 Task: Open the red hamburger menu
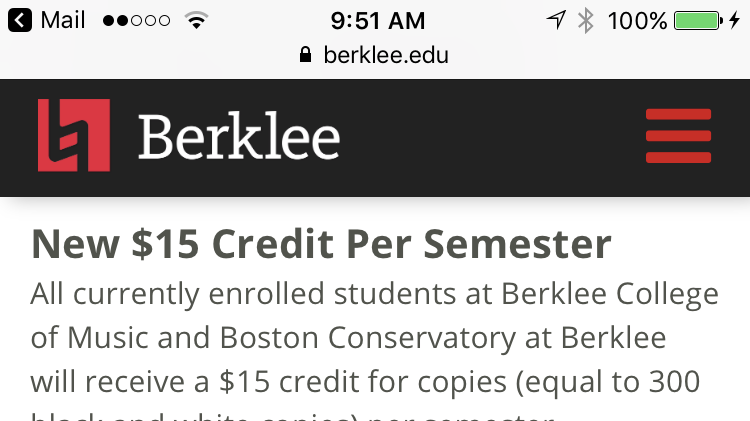tap(678, 135)
